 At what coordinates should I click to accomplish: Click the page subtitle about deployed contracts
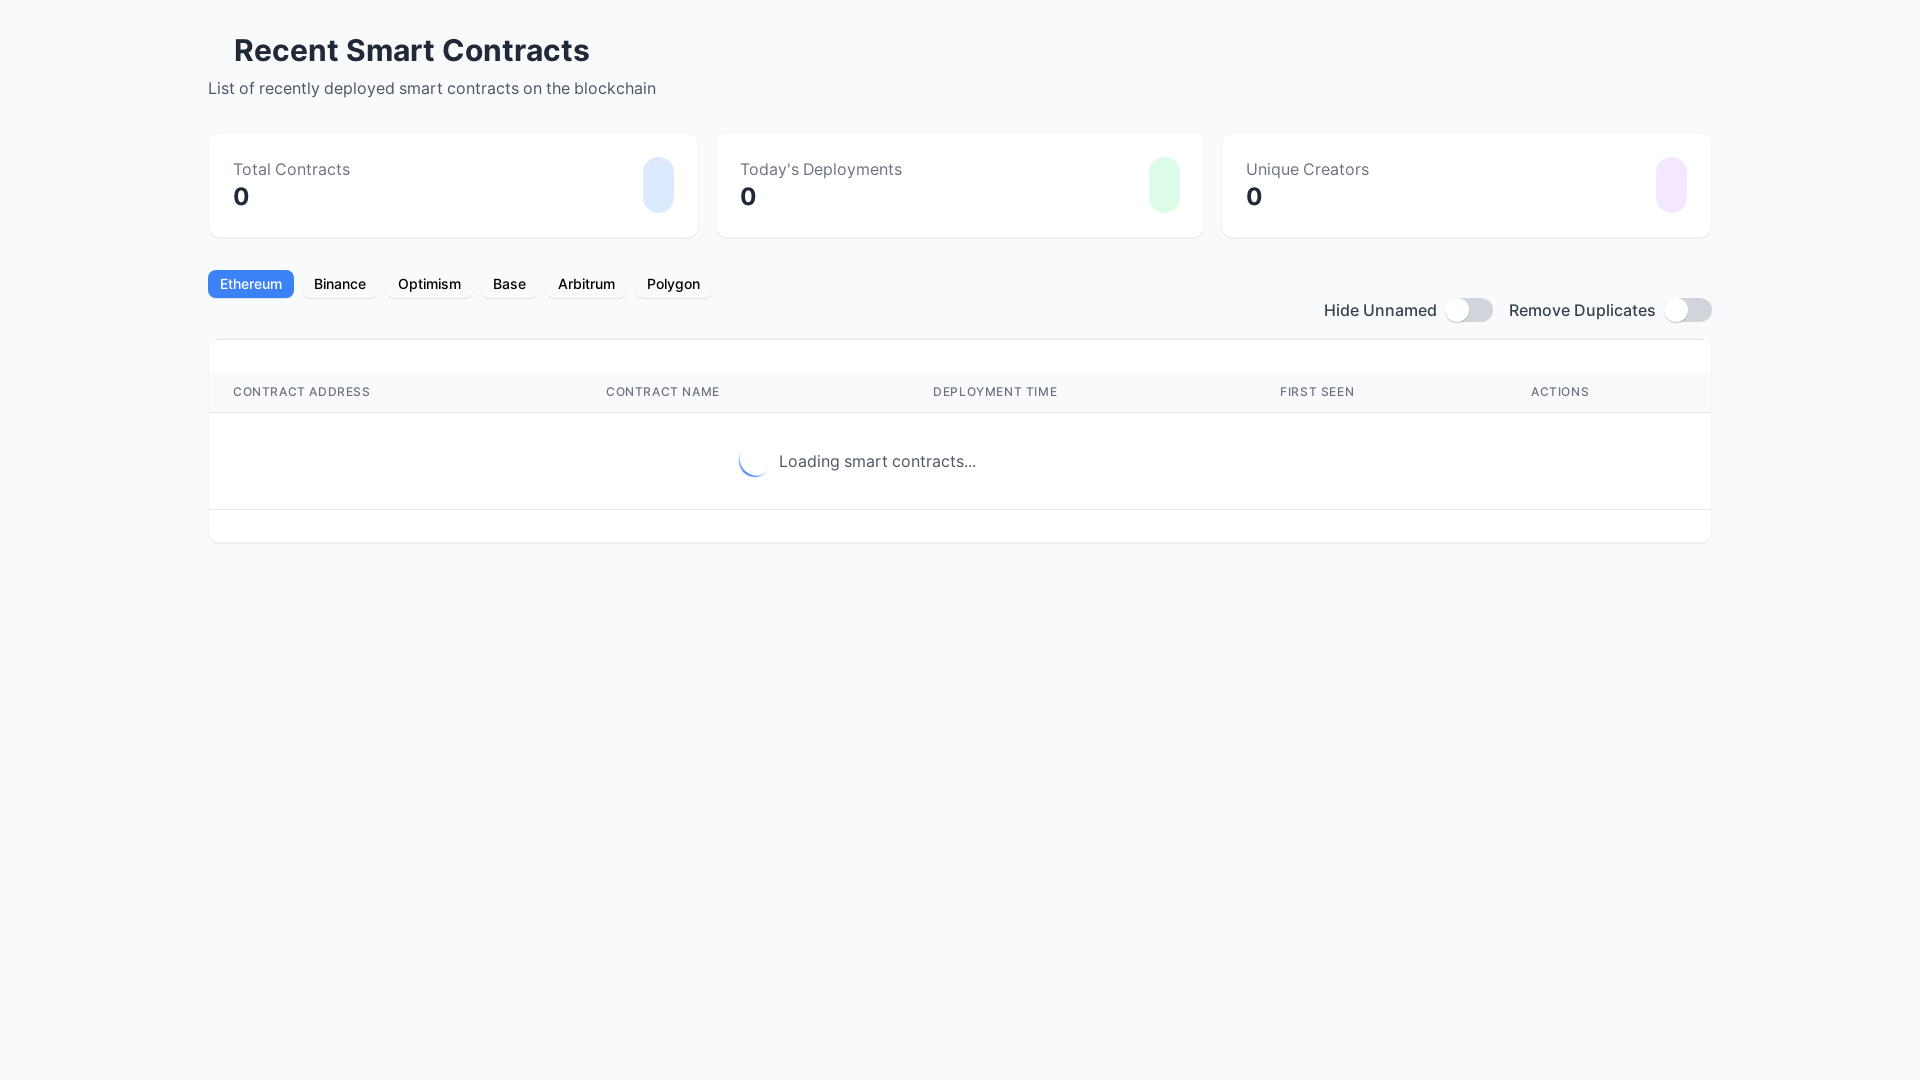click(x=432, y=88)
